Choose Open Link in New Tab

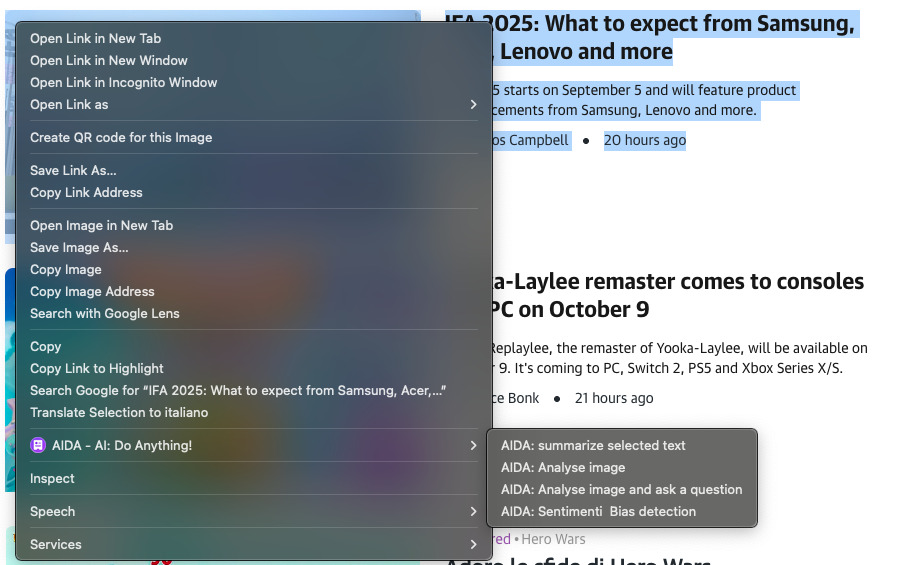(254, 38)
